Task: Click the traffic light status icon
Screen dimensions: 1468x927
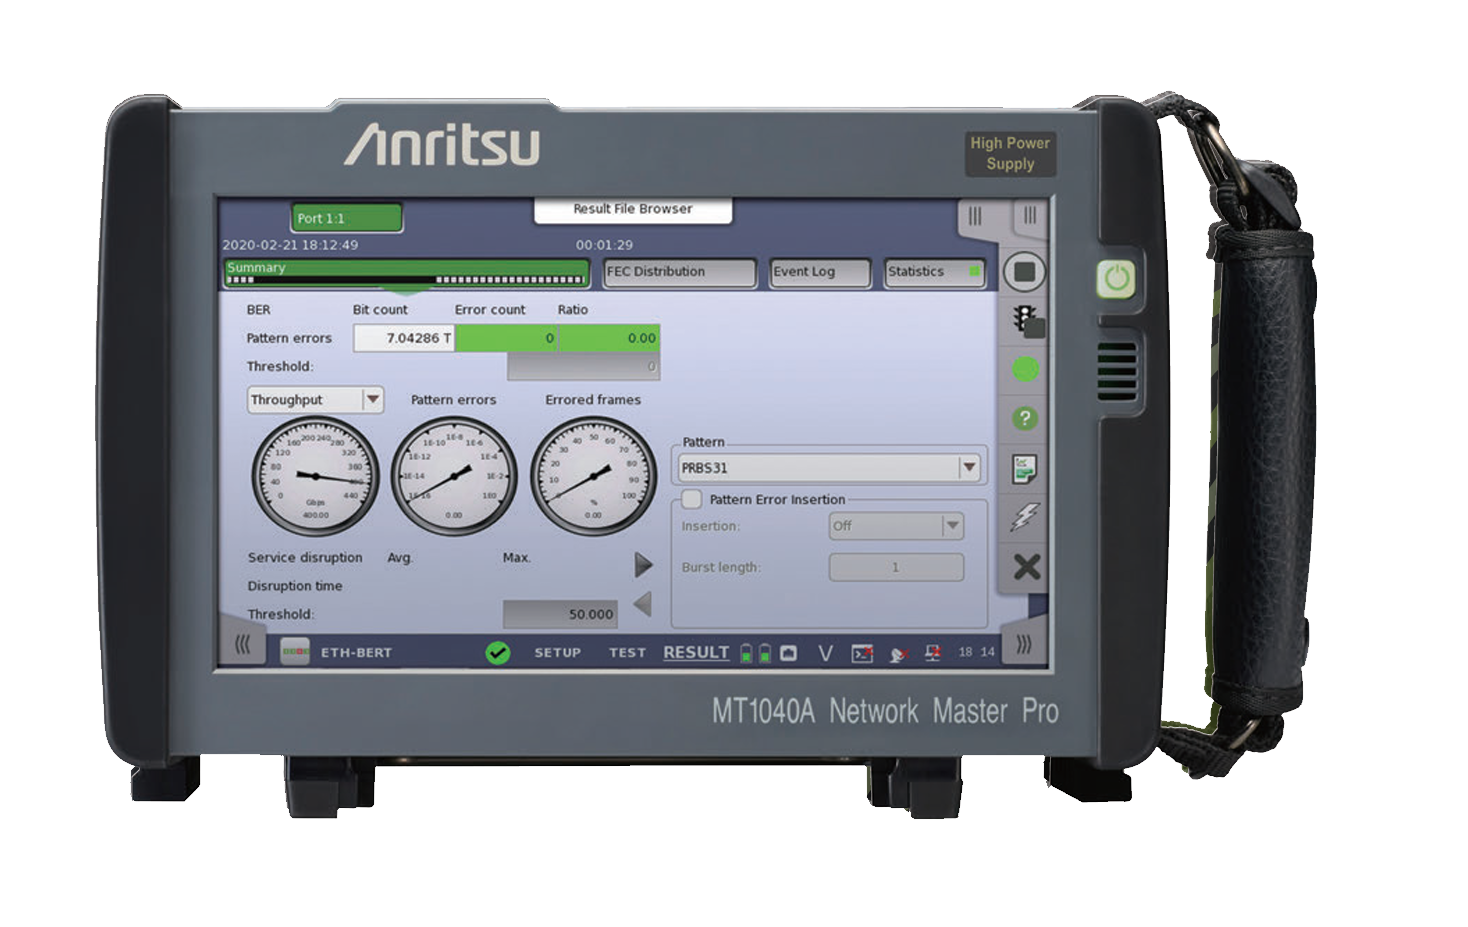Action: pyautogui.click(x=1026, y=320)
